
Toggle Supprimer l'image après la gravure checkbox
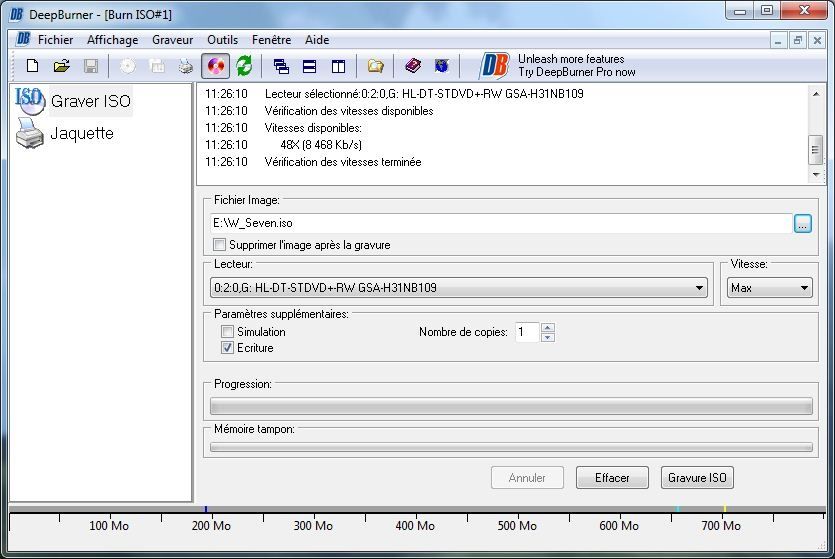click(219, 244)
